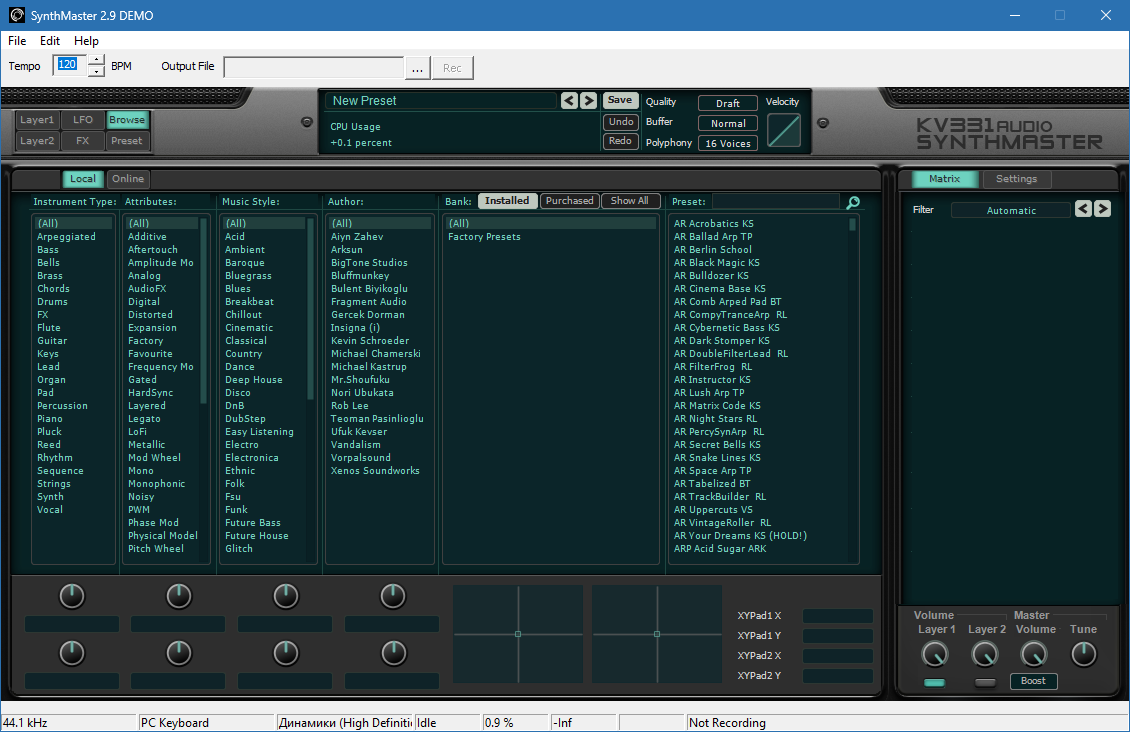
Task: Open the Preset tab
Action: (x=127, y=140)
